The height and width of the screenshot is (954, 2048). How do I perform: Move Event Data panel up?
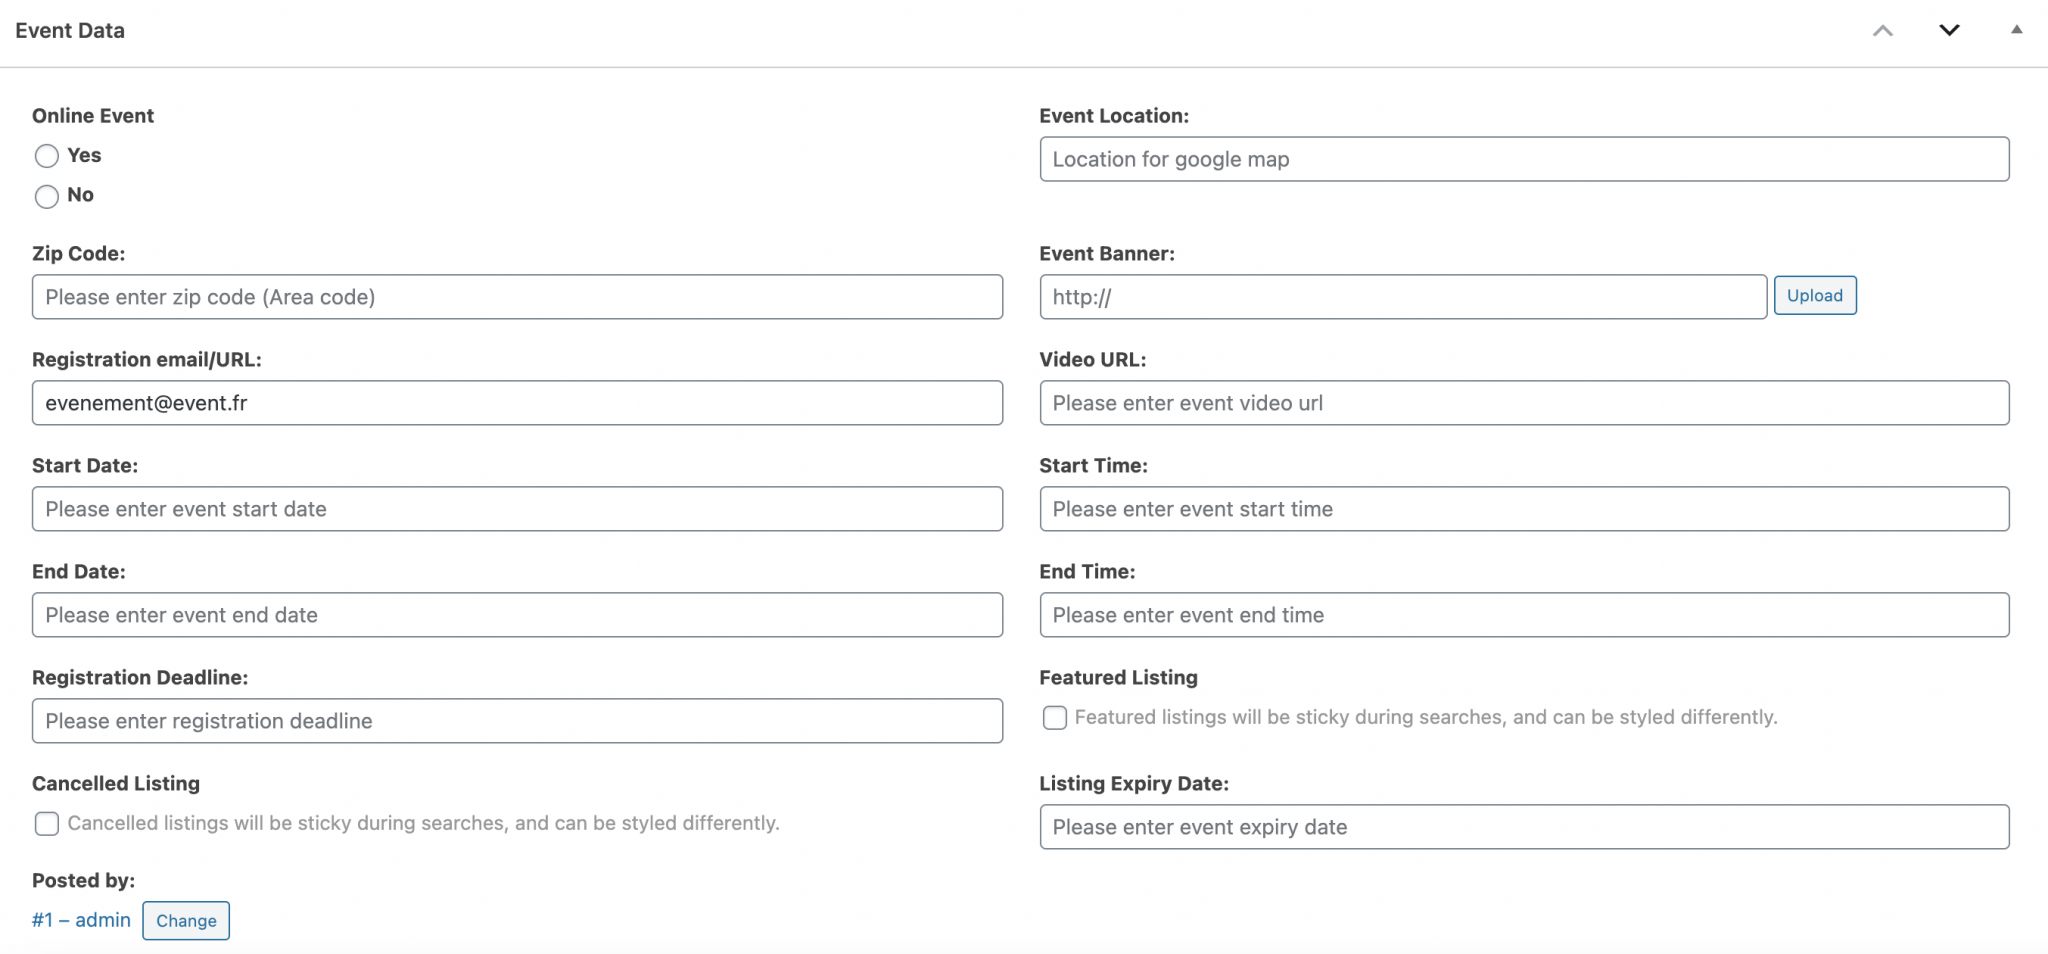[1882, 31]
